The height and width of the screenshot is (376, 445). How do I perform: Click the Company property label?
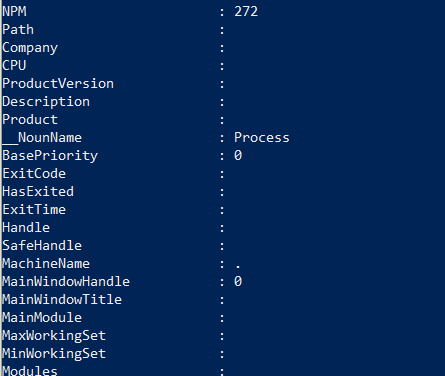click(30, 48)
